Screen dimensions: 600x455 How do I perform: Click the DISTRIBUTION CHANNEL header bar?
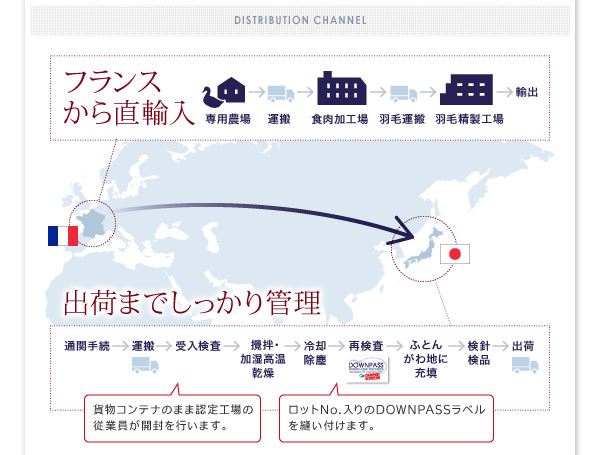tap(300, 20)
